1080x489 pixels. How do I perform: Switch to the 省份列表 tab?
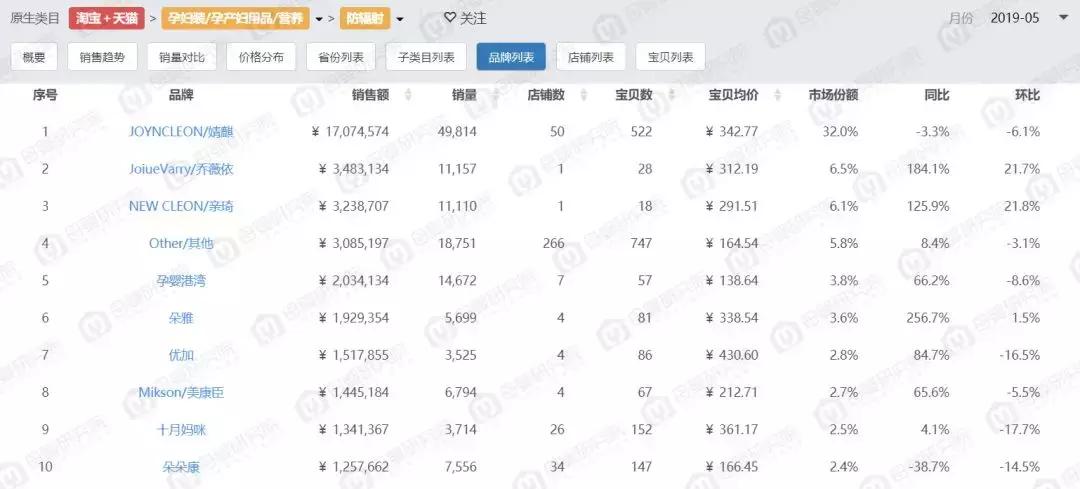coord(341,57)
